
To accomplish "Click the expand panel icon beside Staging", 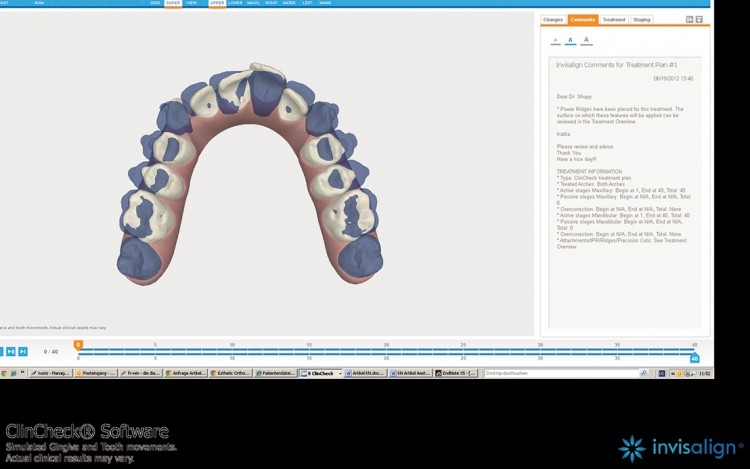I will point(689,20).
